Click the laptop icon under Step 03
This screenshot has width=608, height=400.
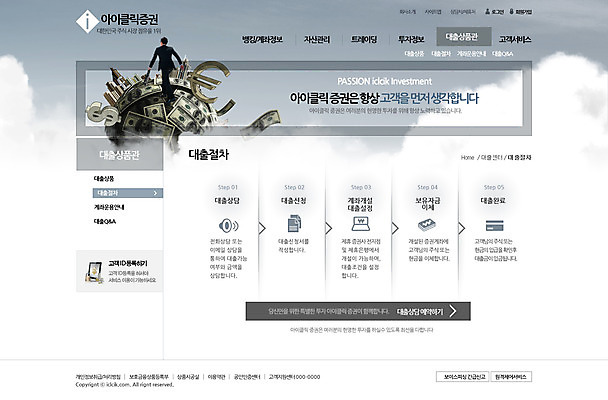pyautogui.click(x=361, y=224)
